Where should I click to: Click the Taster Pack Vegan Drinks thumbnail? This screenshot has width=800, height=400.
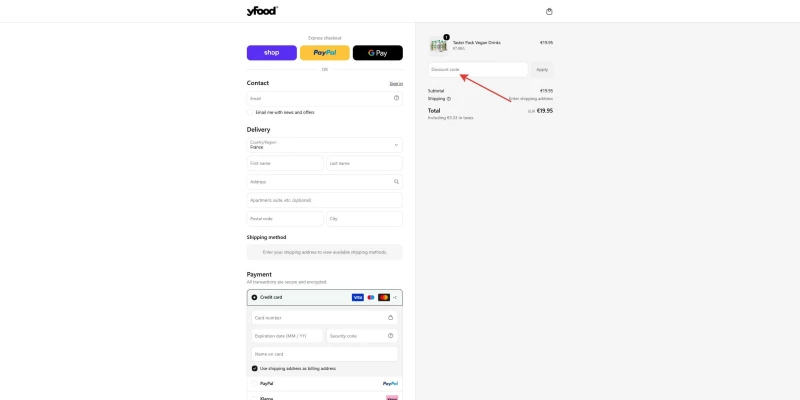point(438,45)
